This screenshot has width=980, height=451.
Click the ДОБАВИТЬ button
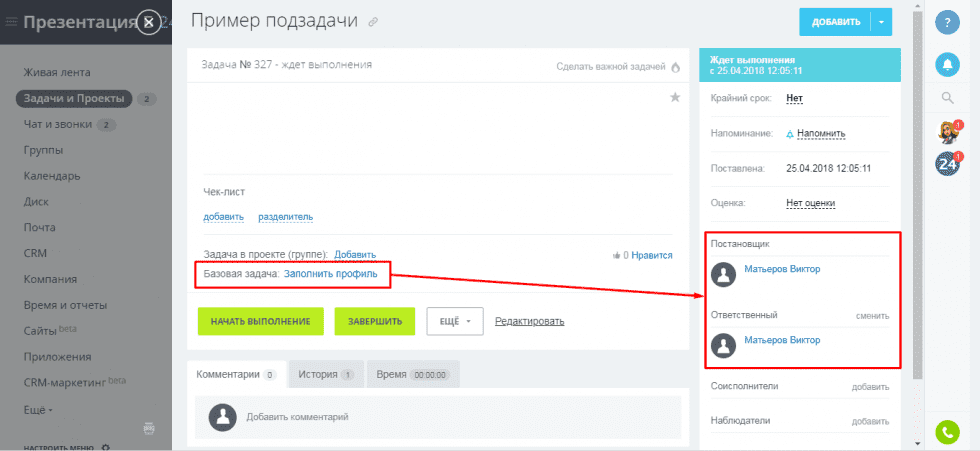[836, 22]
